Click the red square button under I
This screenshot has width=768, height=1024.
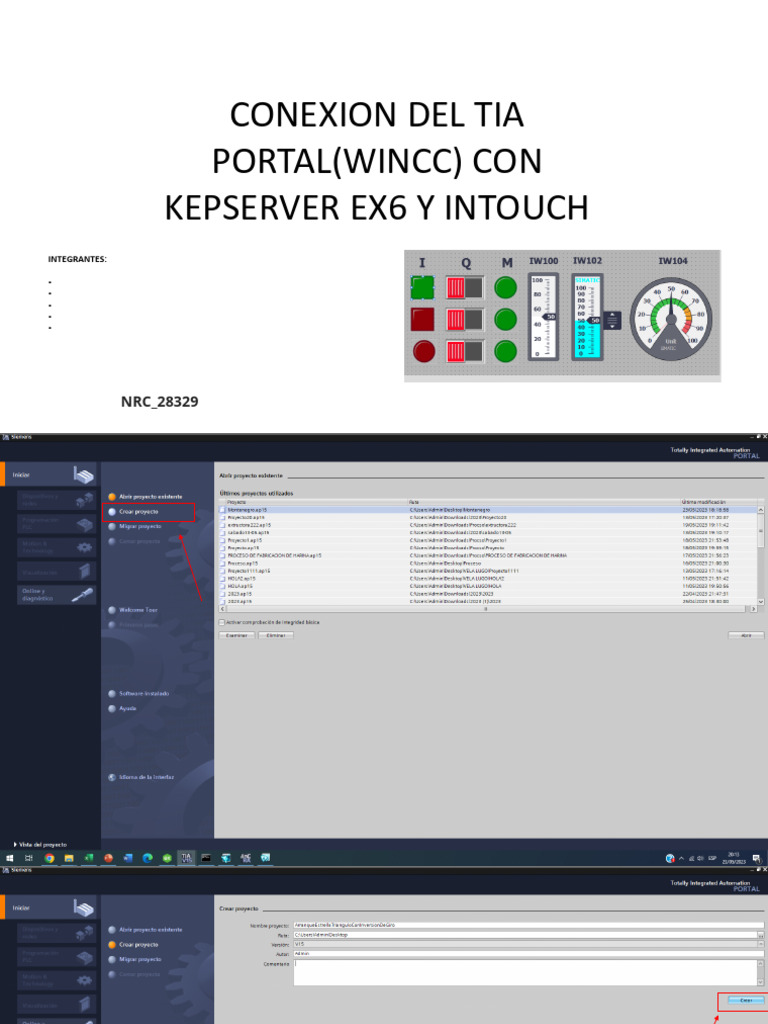pyautogui.click(x=423, y=319)
